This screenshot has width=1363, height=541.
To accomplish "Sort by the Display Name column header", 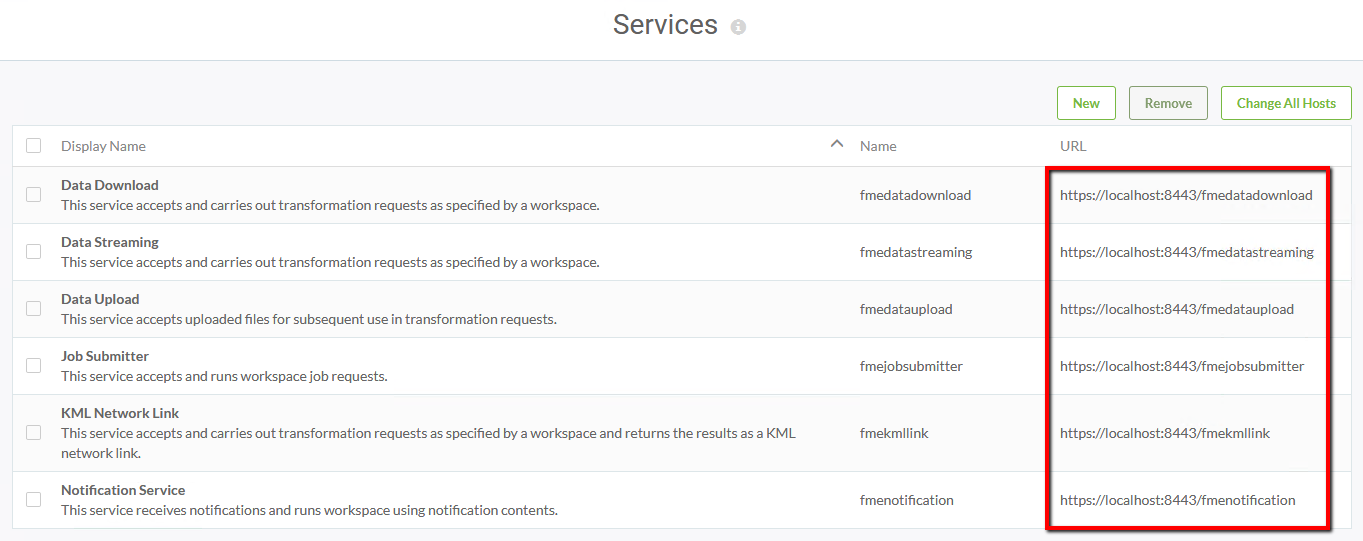I will [103, 146].
